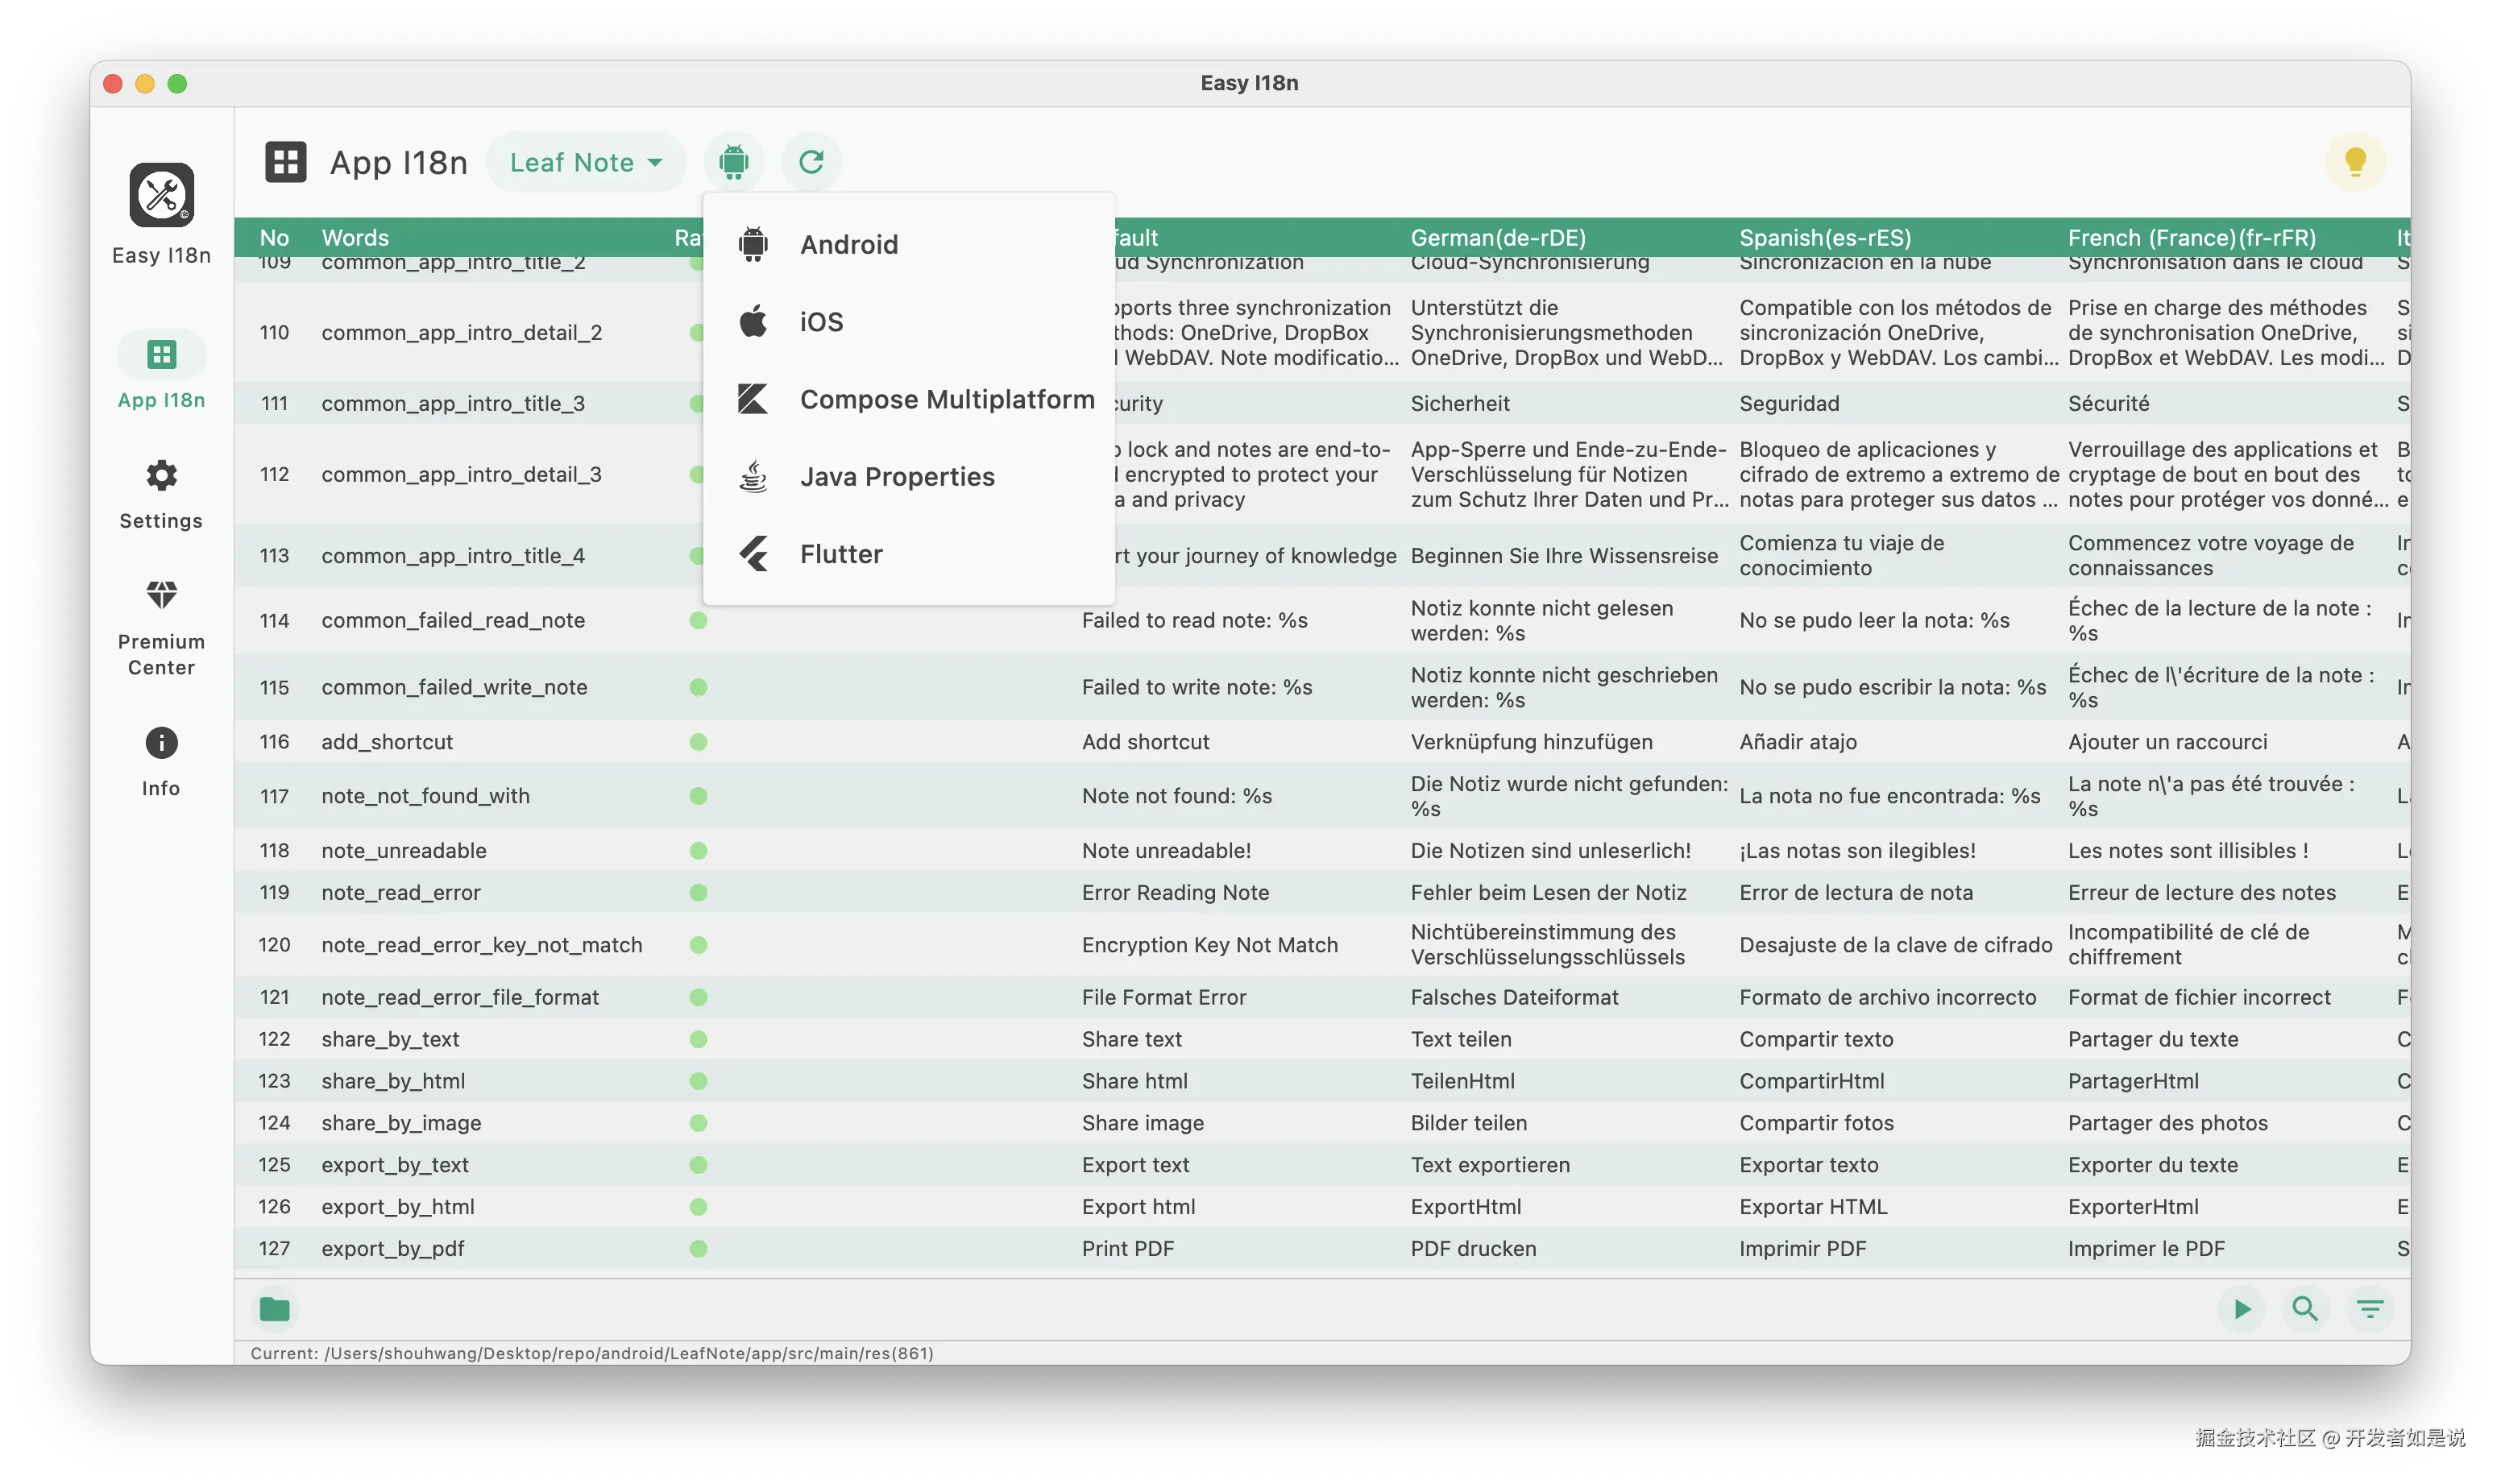2501x1484 pixels.
Task: Expand the Leaf Note project dropdown
Action: pyautogui.click(x=586, y=162)
